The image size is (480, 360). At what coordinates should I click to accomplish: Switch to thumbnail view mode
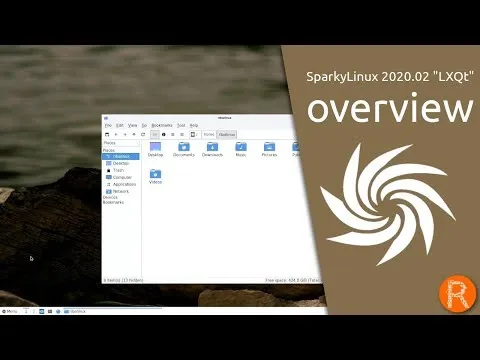coord(164,134)
